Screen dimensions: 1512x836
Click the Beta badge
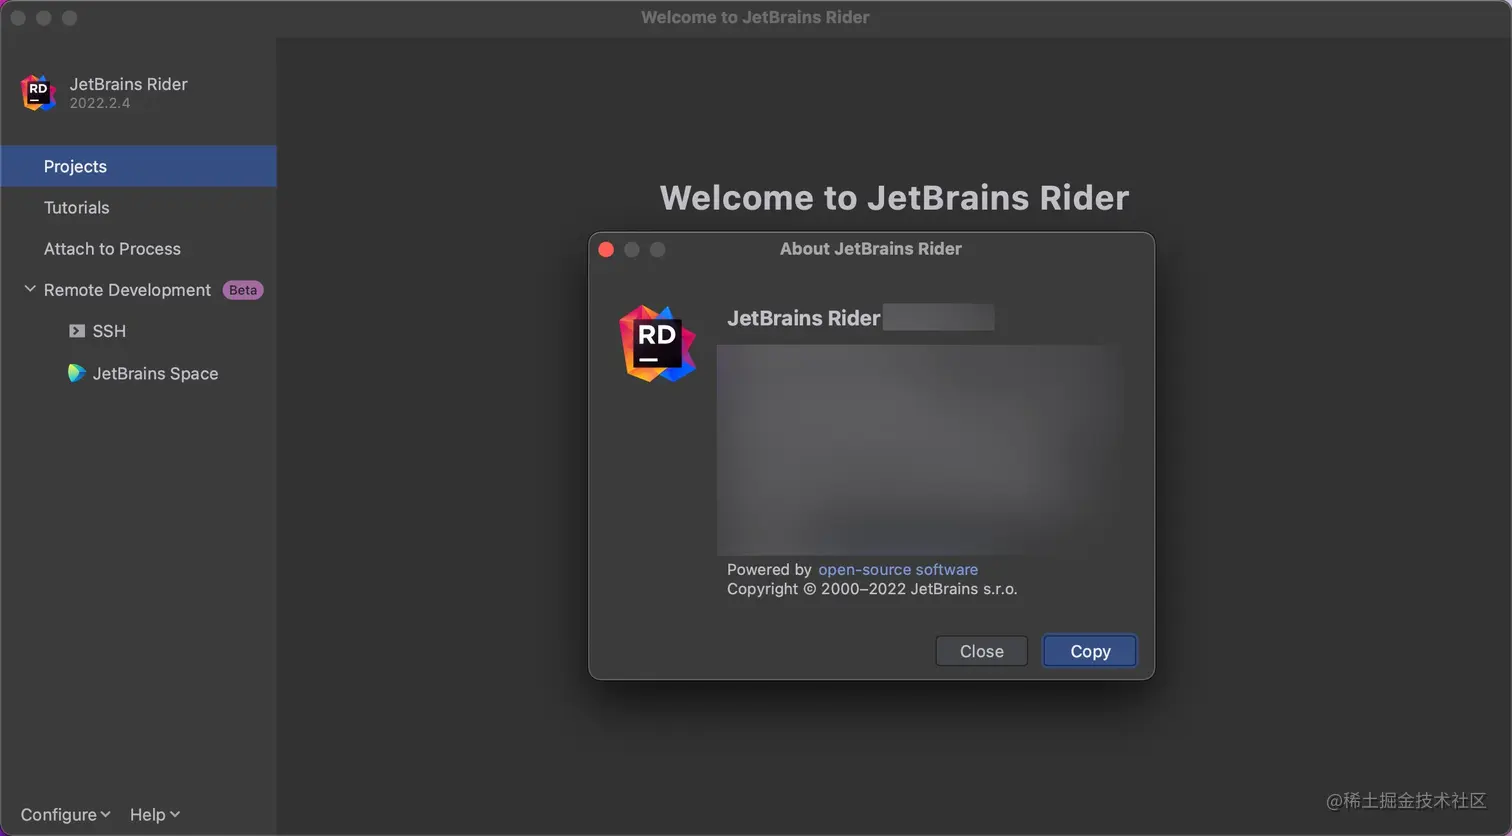click(243, 290)
